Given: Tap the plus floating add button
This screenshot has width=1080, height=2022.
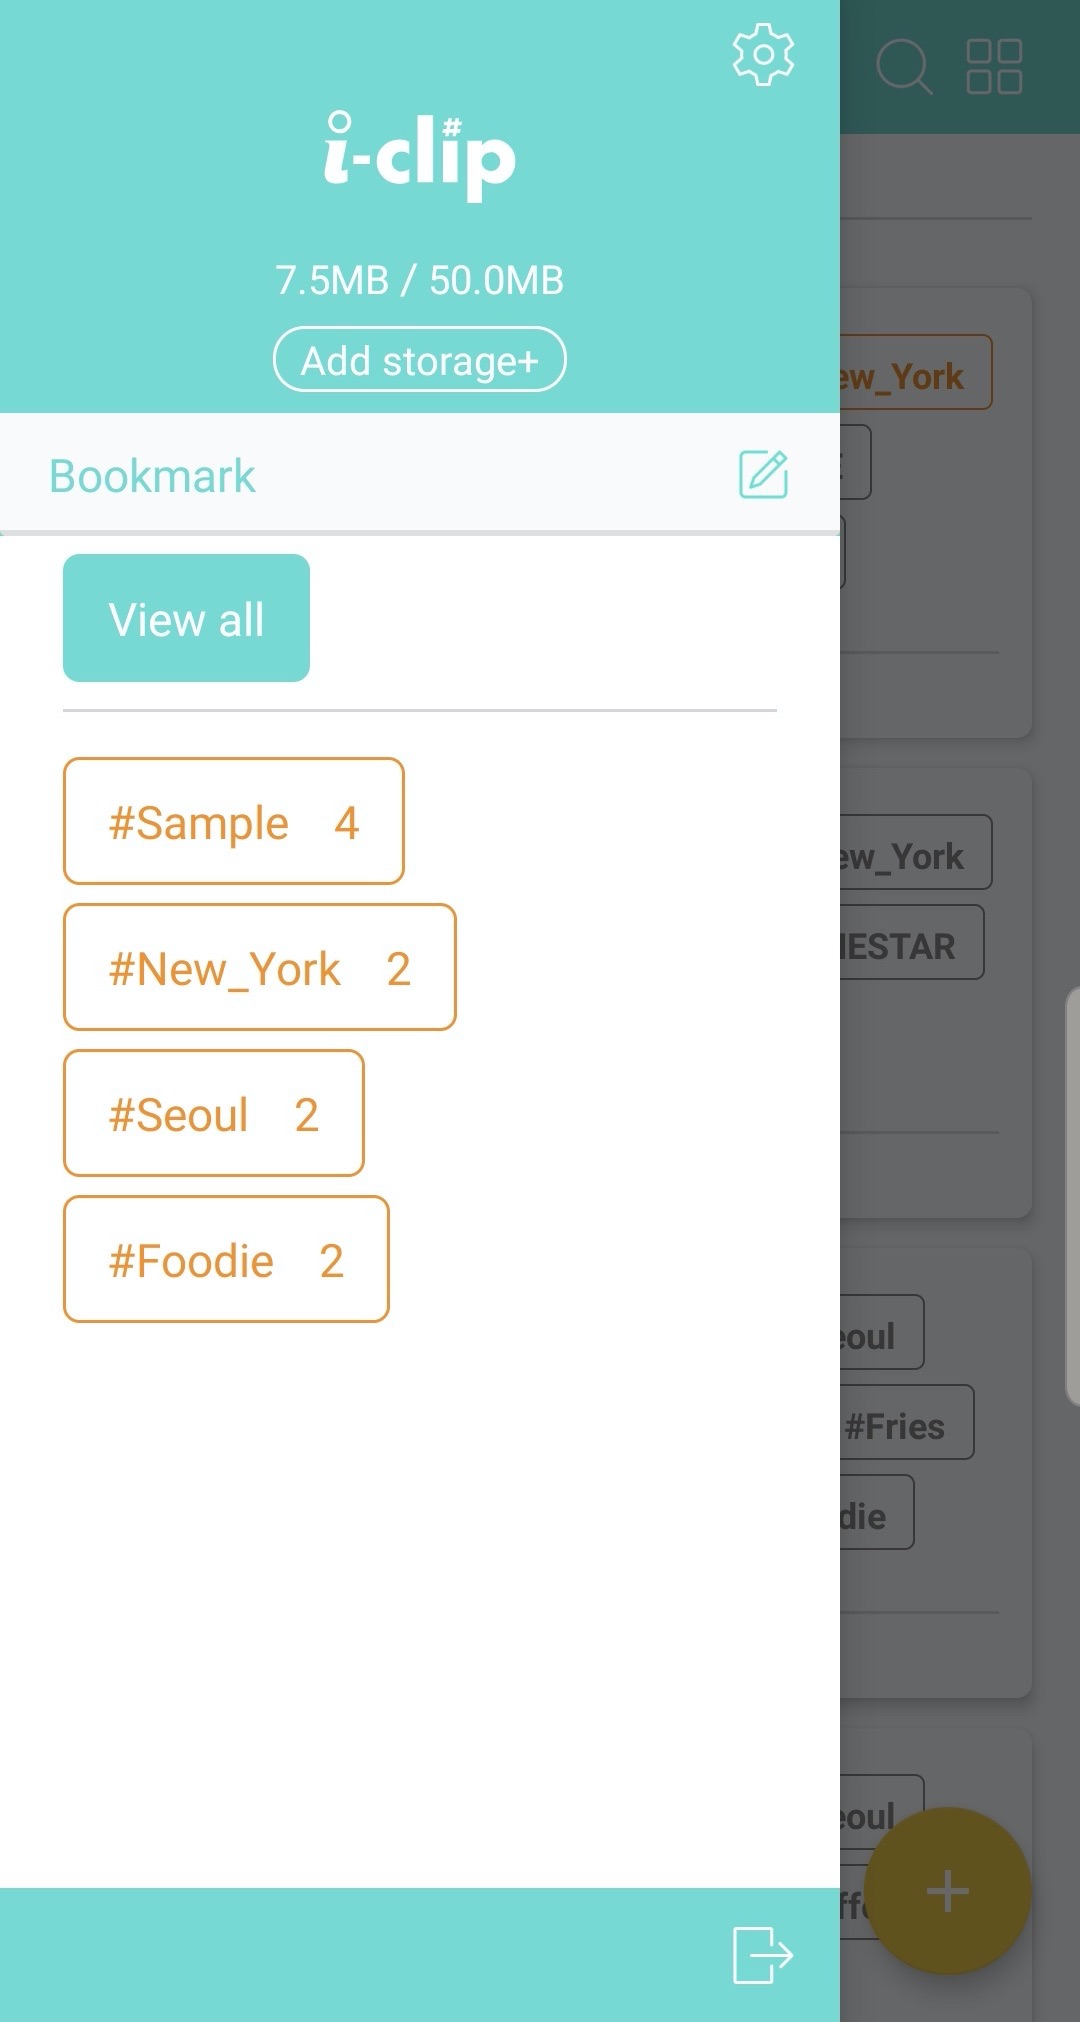Looking at the screenshot, I should (x=947, y=1891).
